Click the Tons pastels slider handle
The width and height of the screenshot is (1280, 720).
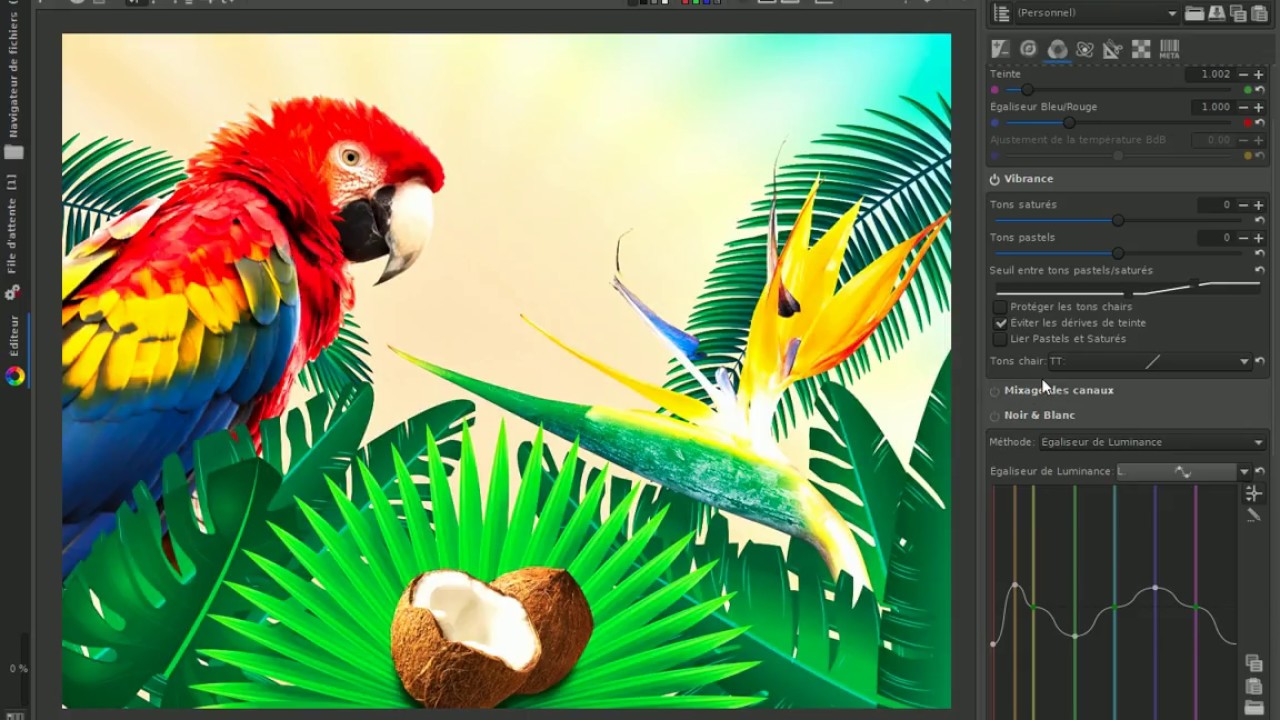(x=1118, y=254)
